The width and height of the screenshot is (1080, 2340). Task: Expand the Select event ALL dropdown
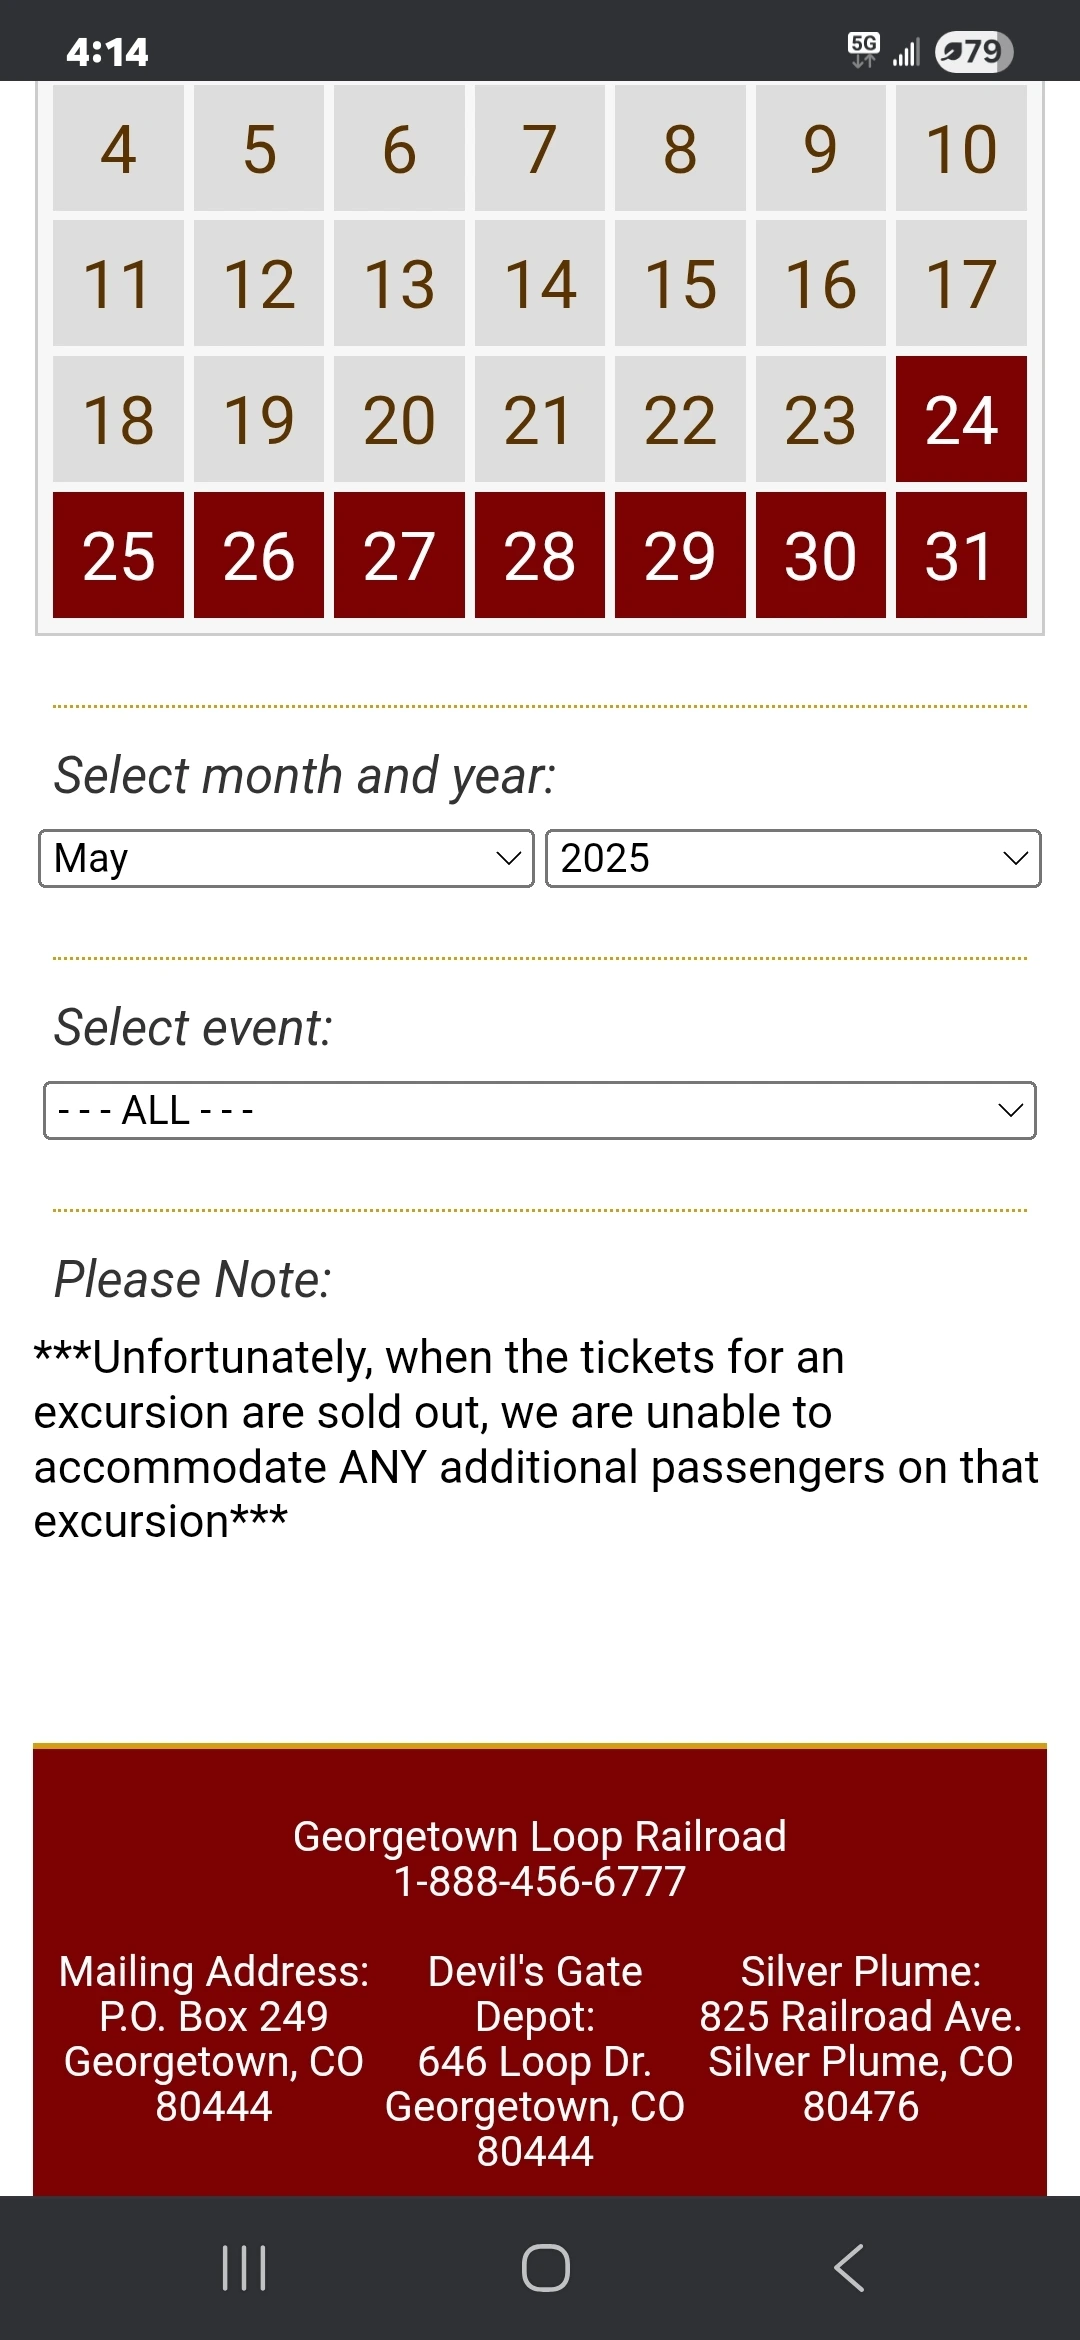(540, 1110)
